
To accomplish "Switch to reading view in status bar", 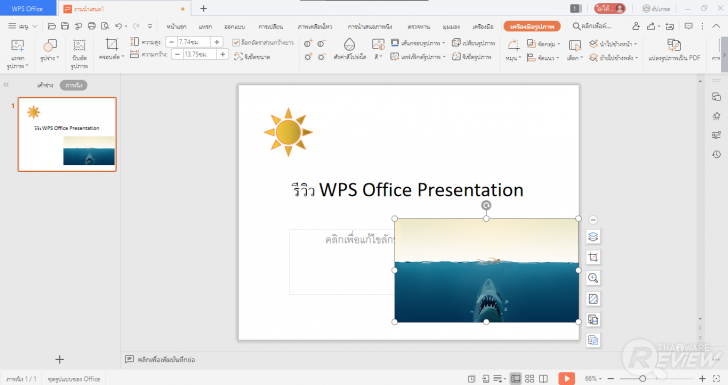I will tap(543, 379).
